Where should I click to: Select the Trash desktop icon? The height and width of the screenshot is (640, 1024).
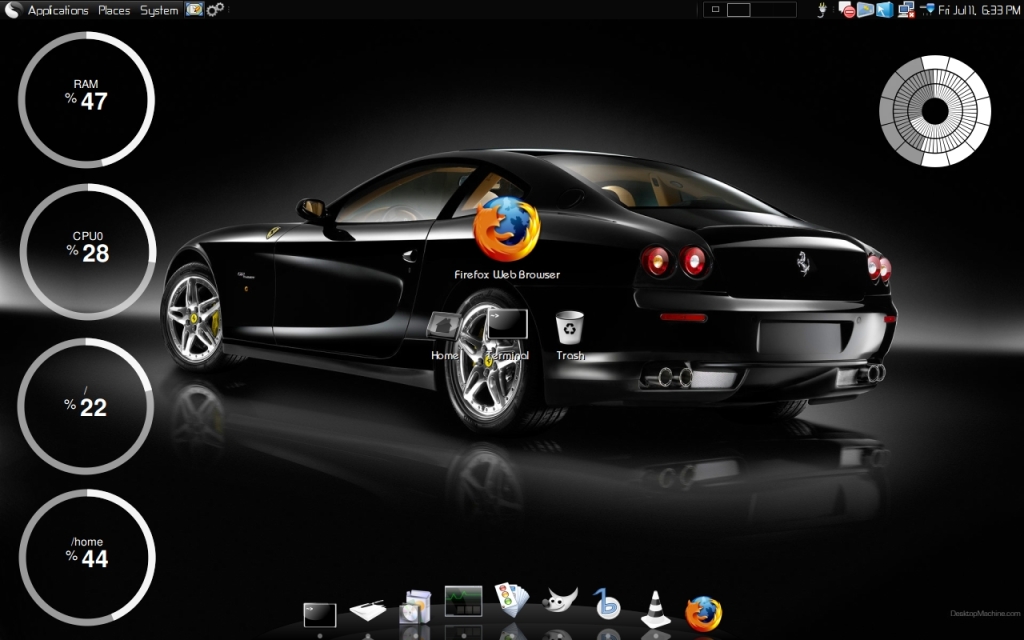[569, 327]
